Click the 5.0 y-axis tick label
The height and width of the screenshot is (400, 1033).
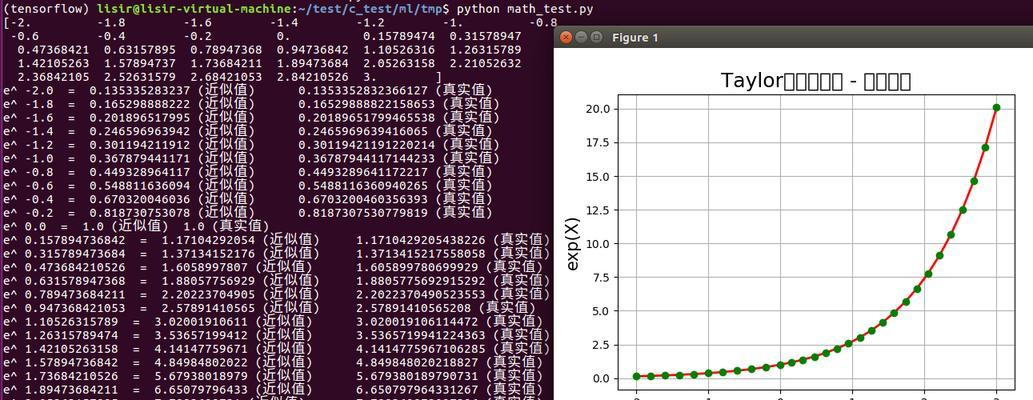pyautogui.click(x=603, y=310)
